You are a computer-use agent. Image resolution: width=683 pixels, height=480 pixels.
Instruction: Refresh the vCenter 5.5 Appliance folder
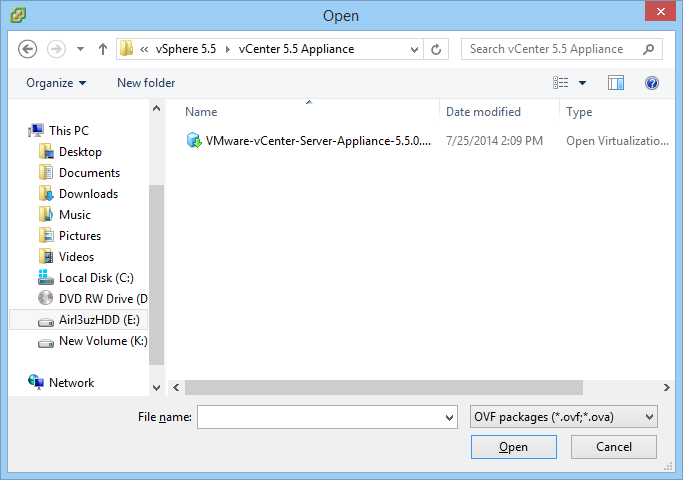[436, 49]
